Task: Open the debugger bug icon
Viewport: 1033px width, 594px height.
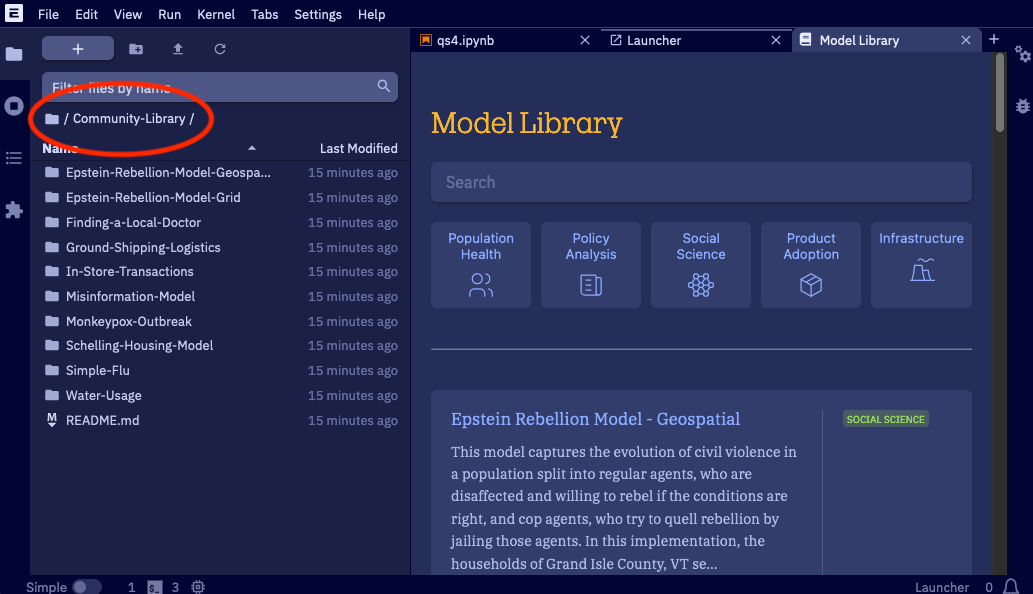Action: pos(1022,106)
